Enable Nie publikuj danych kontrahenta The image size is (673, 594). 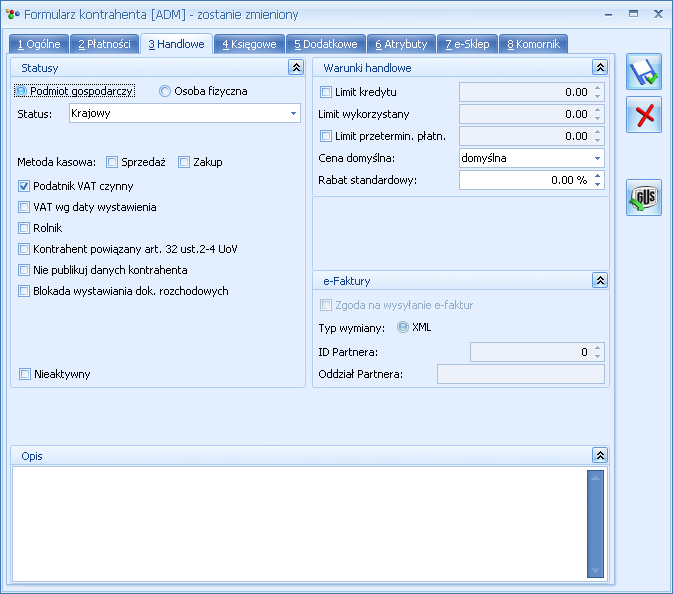click(24, 270)
